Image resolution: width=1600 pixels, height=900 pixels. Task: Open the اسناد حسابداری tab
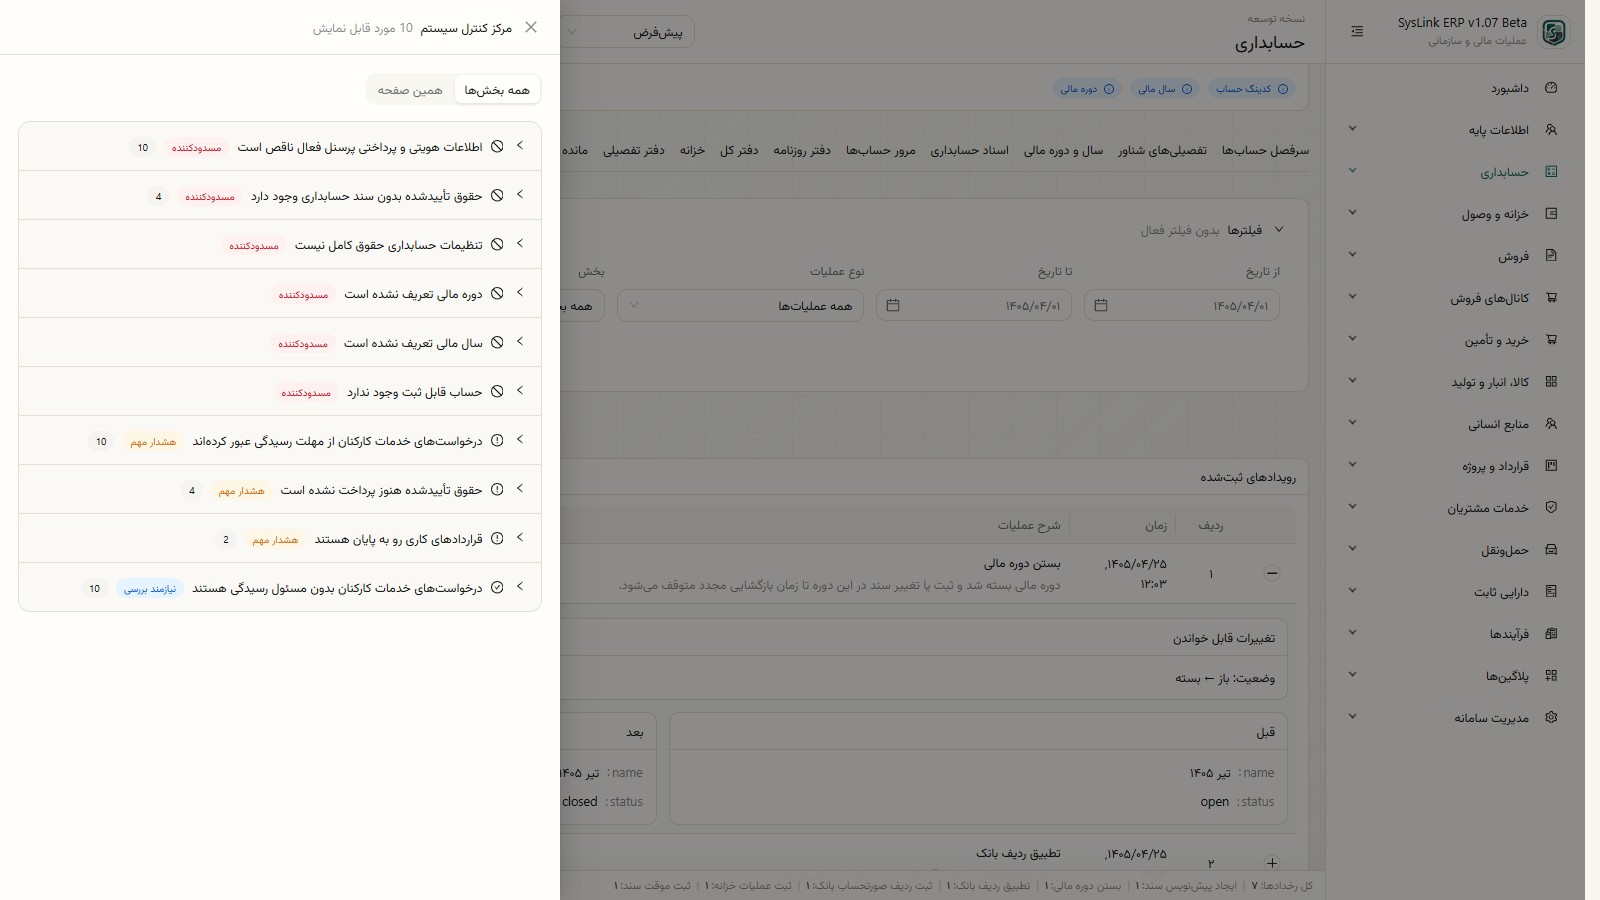(969, 150)
